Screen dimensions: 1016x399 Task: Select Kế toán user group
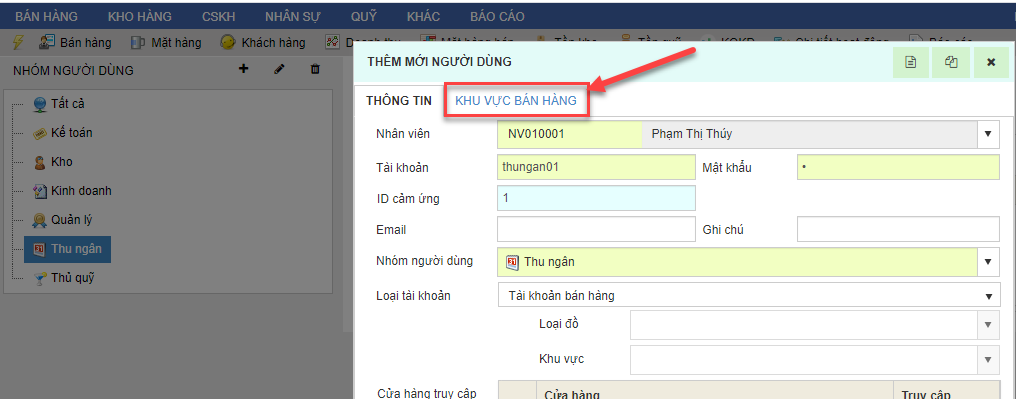63,133
